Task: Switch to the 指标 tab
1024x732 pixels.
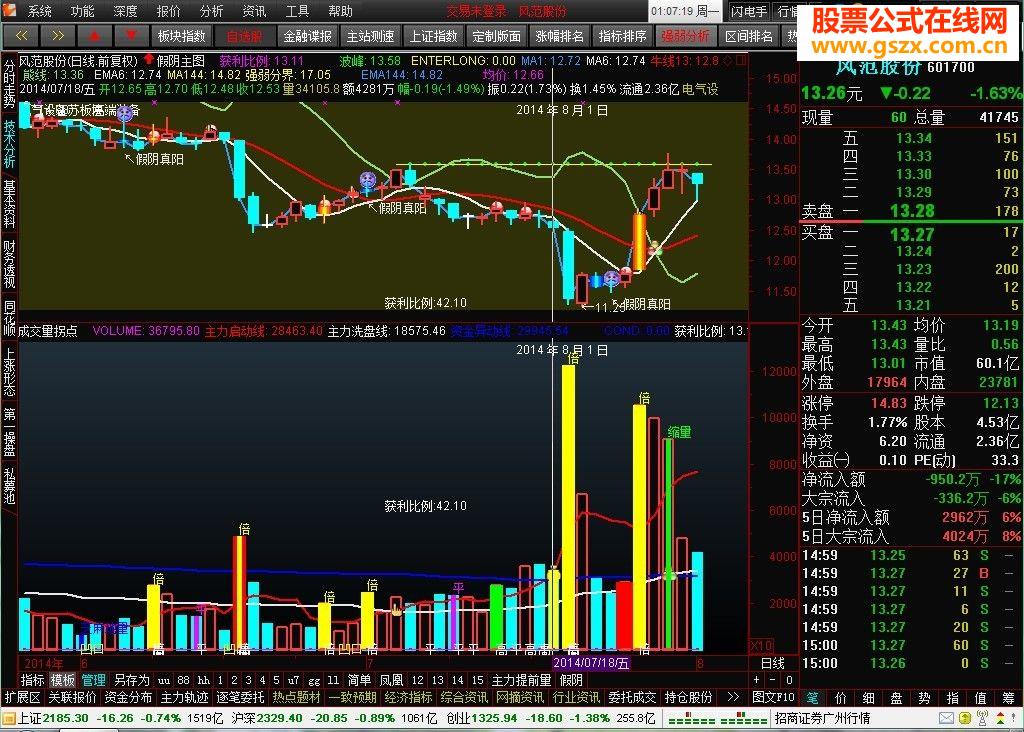Action: coord(33,680)
